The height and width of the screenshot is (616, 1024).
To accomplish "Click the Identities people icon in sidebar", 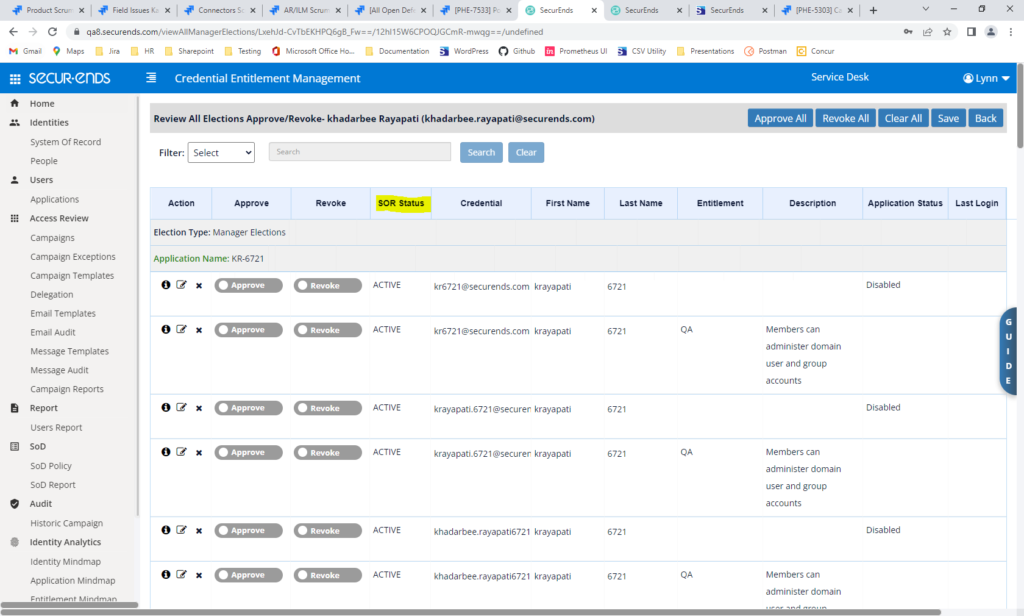I will [x=14, y=122].
